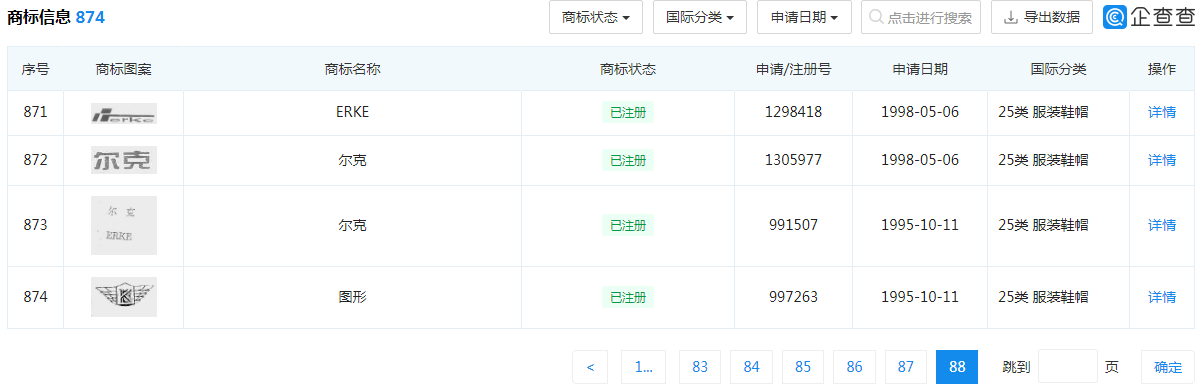Click the 商标状态 column header in the table
1195x384 pixels.
tap(628, 69)
